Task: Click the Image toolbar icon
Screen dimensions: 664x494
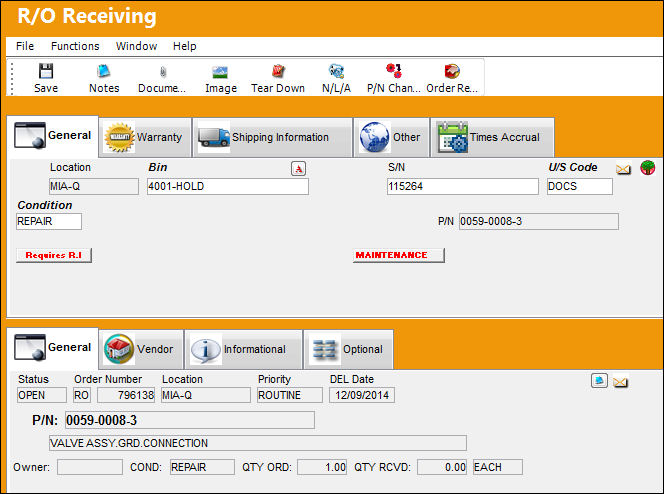Action: coord(220,72)
